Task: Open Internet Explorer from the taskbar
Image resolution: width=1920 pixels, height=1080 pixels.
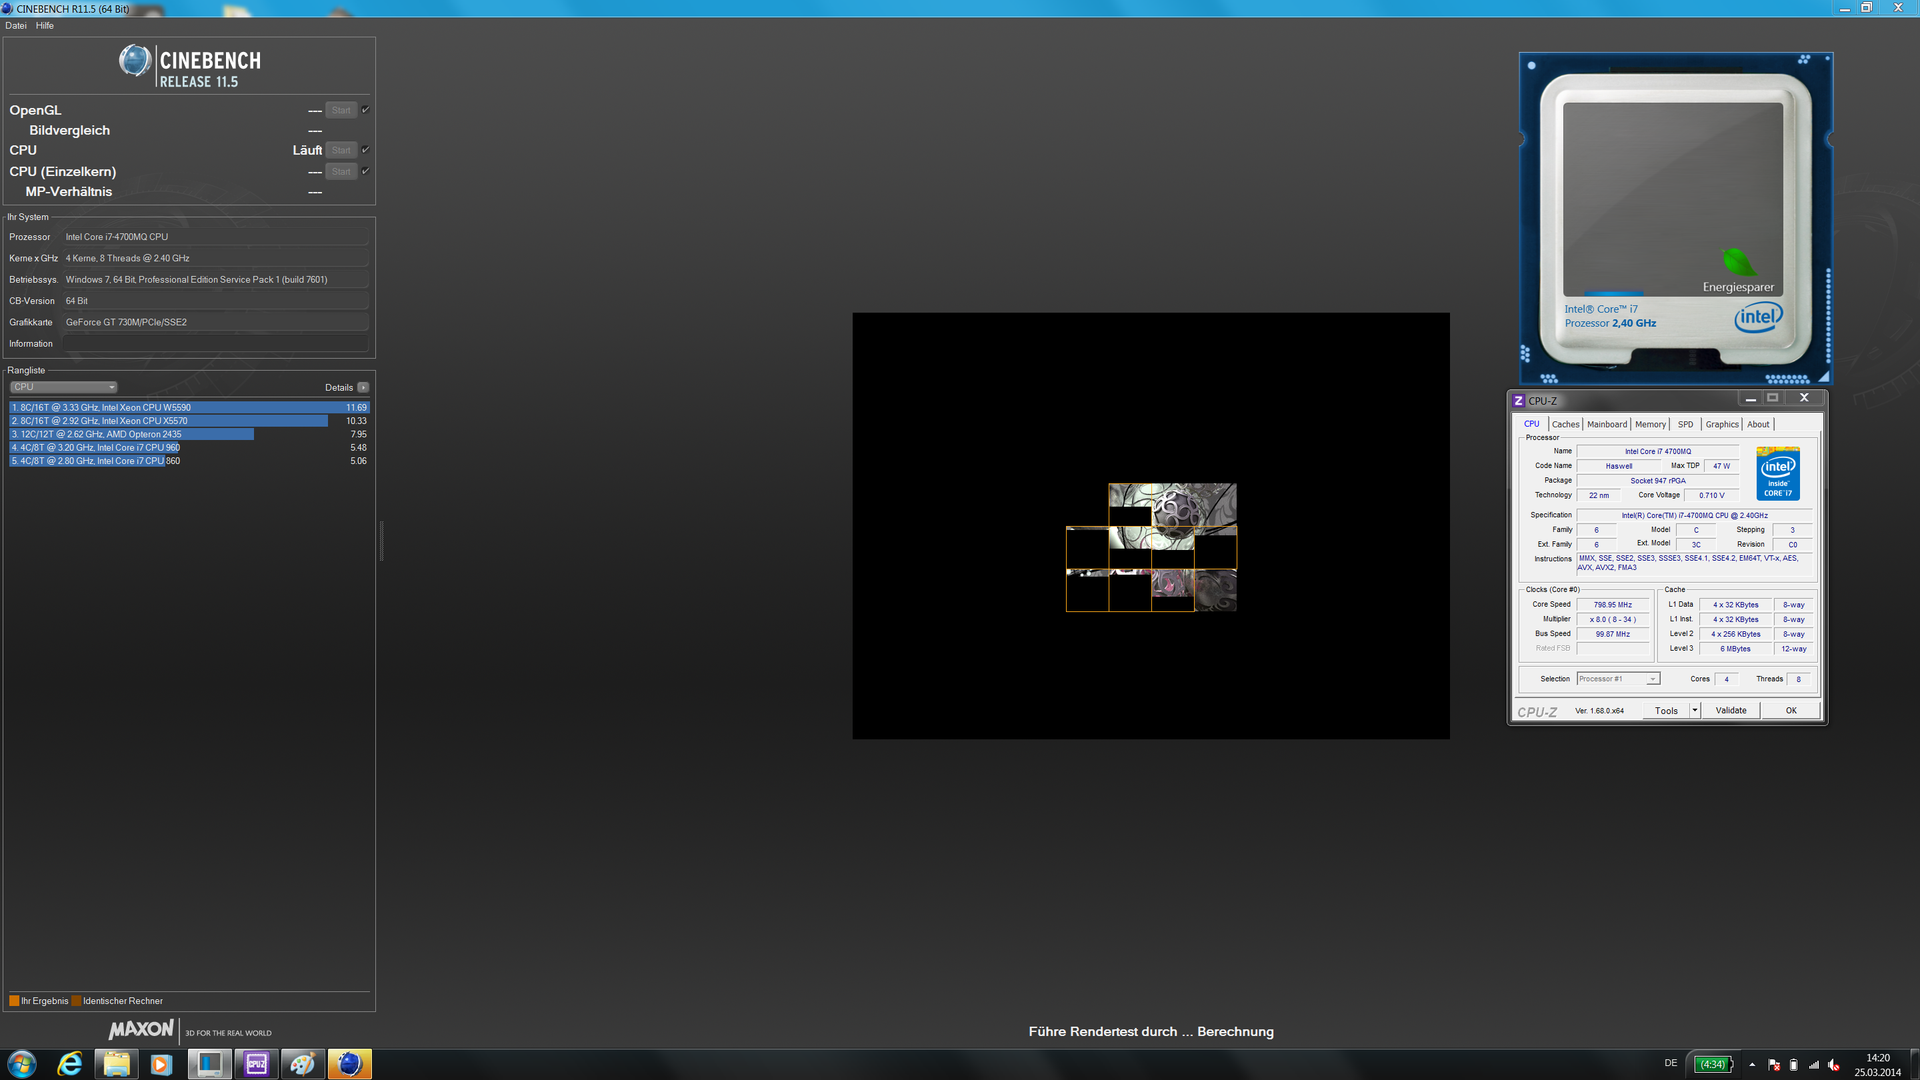Action: coord(70,1064)
